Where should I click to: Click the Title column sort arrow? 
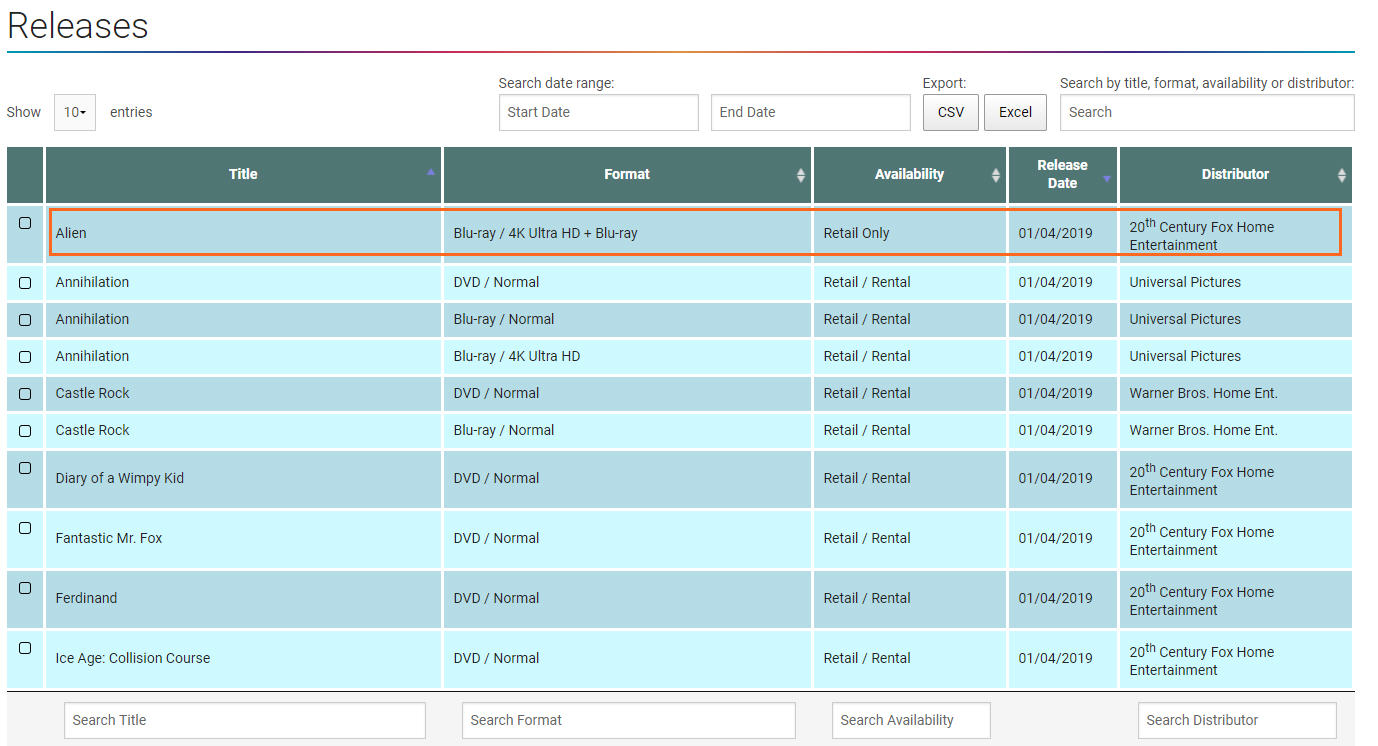pyautogui.click(x=430, y=172)
